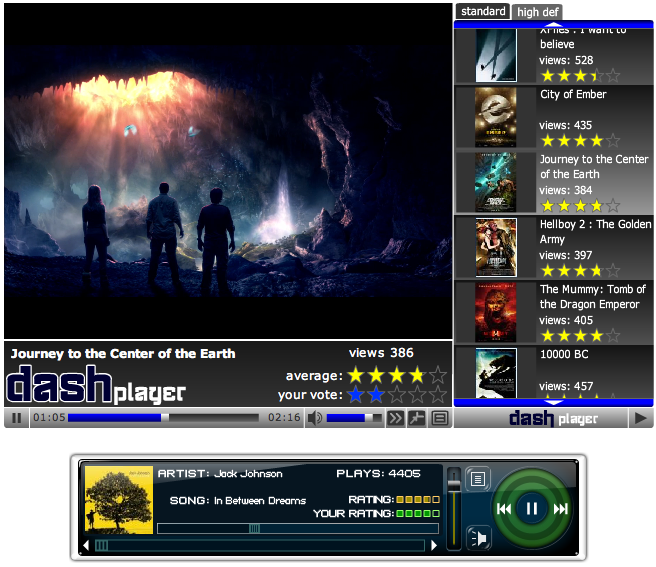Image resolution: width=656 pixels, height=567 pixels.
Task: Select the 10000 BC poster thumbnail
Action: pos(496,373)
